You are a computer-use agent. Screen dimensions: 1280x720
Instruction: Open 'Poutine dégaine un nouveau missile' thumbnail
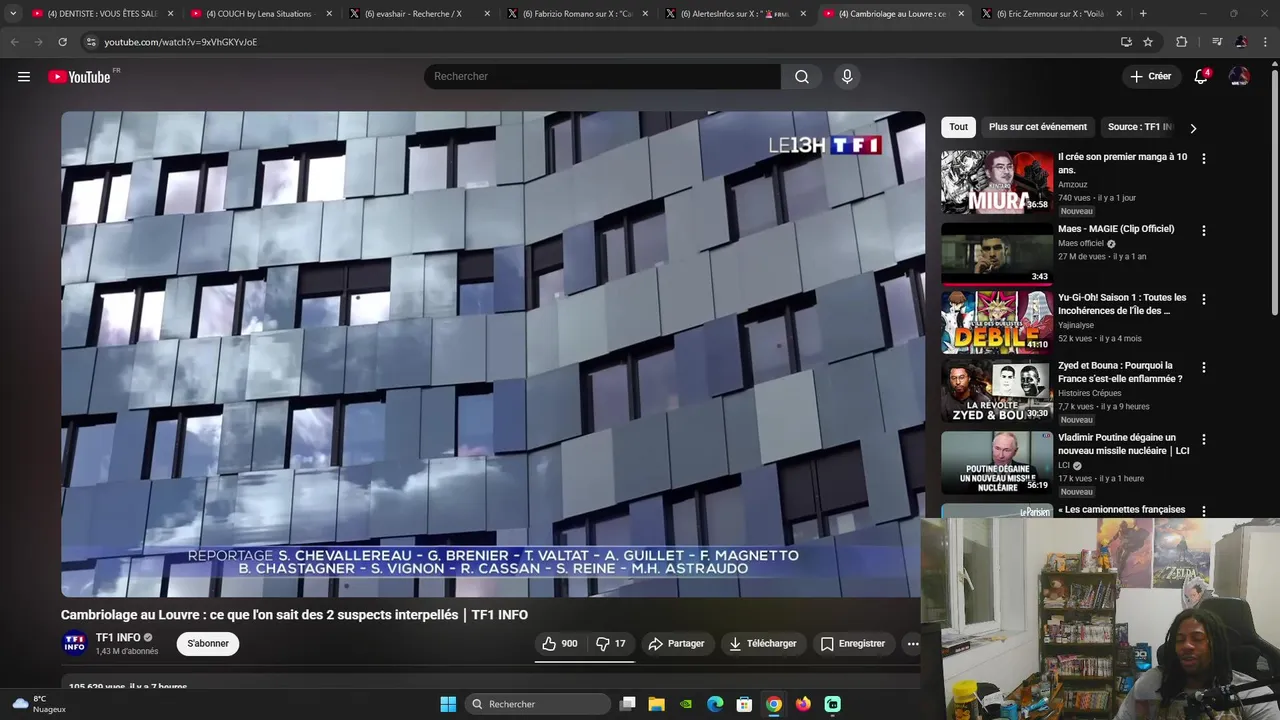coord(996,463)
